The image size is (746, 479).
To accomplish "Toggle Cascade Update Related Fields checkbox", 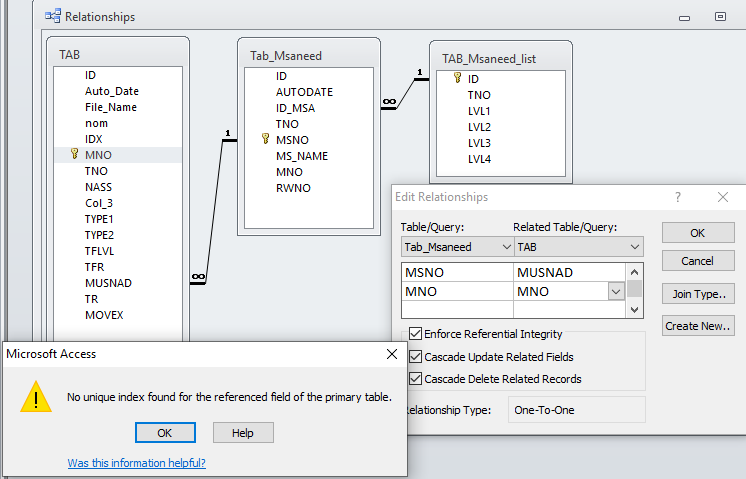I will click(x=415, y=356).
